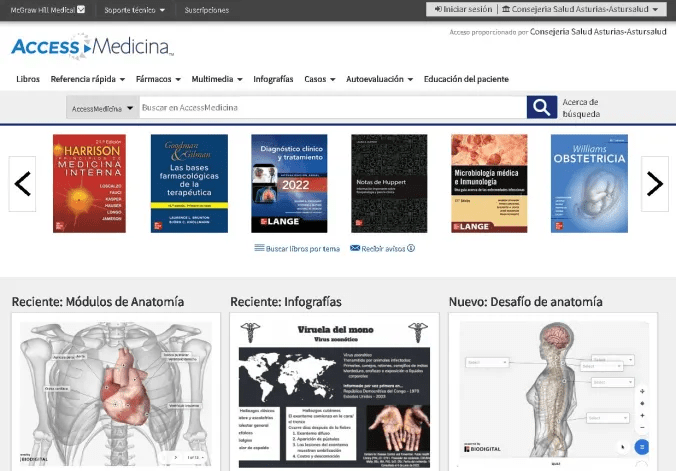
Task: Open the Viruela del mono infographic
Action: pos(334,392)
